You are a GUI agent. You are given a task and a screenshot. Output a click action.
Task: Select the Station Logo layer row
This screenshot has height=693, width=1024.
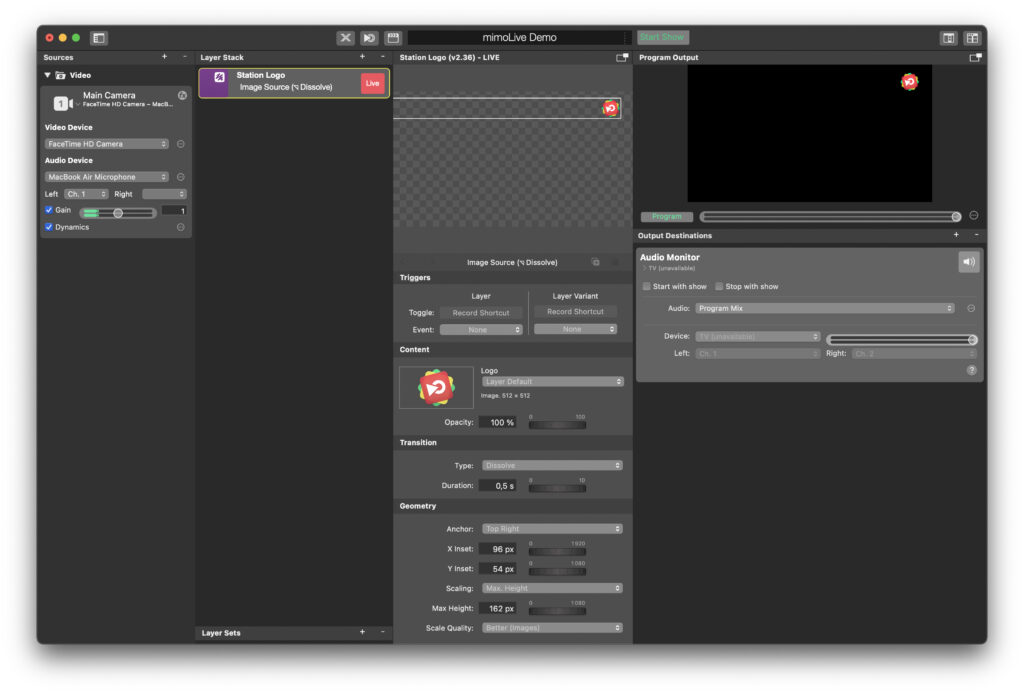coord(294,83)
